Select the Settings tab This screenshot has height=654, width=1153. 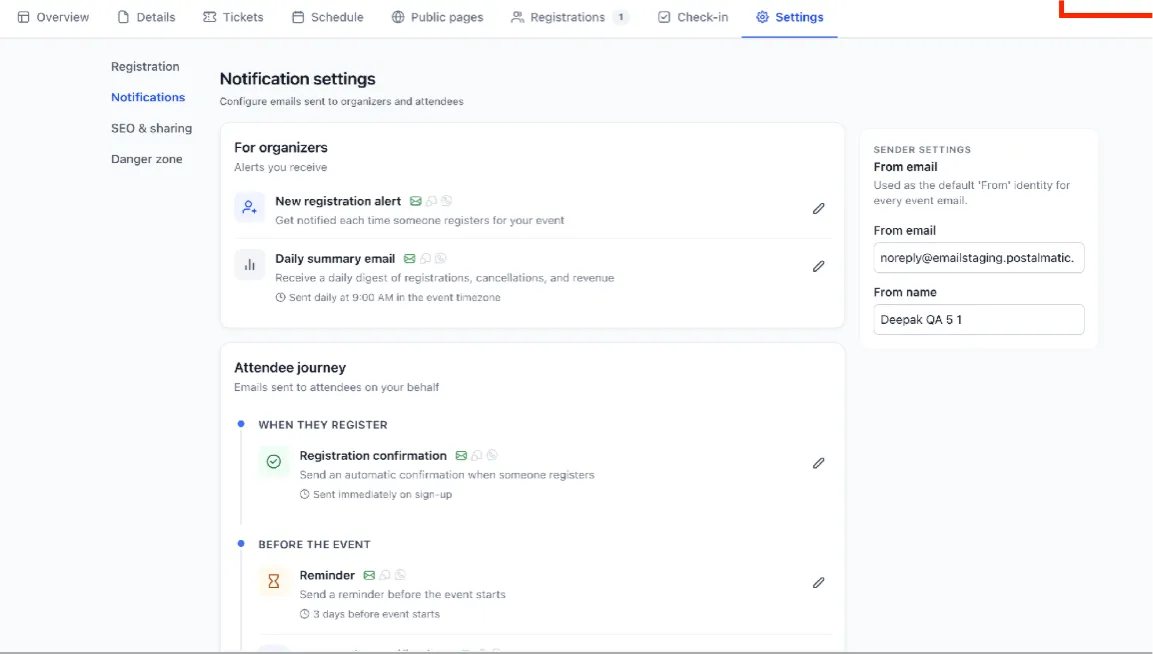pyautogui.click(x=790, y=17)
